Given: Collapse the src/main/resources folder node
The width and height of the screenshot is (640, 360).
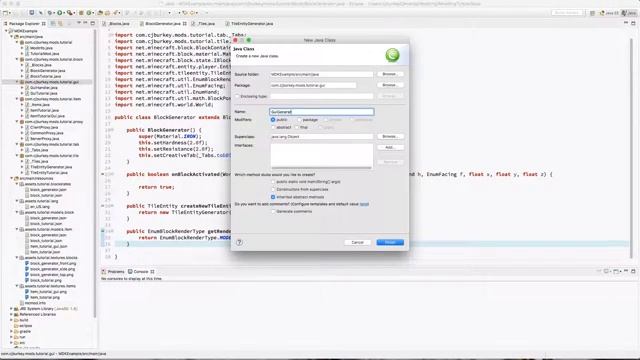Looking at the screenshot, I should [x=11, y=178].
